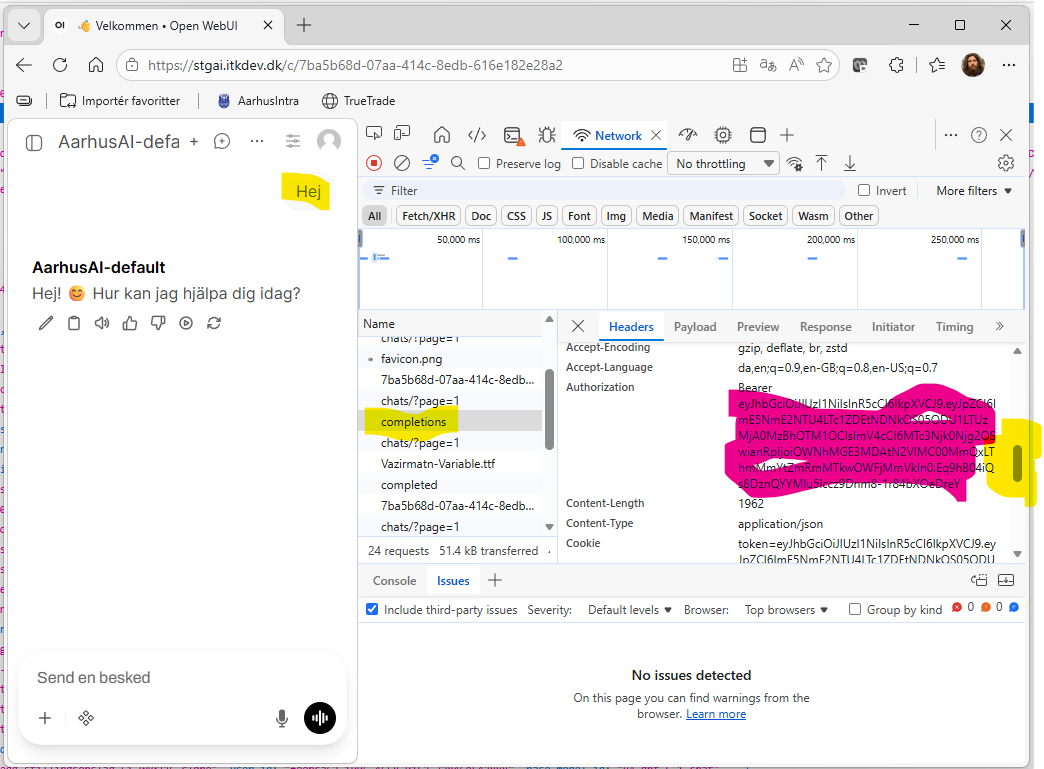The image size is (1044, 769).
Task: Start voice call mode with waveform button
Action: (320, 718)
